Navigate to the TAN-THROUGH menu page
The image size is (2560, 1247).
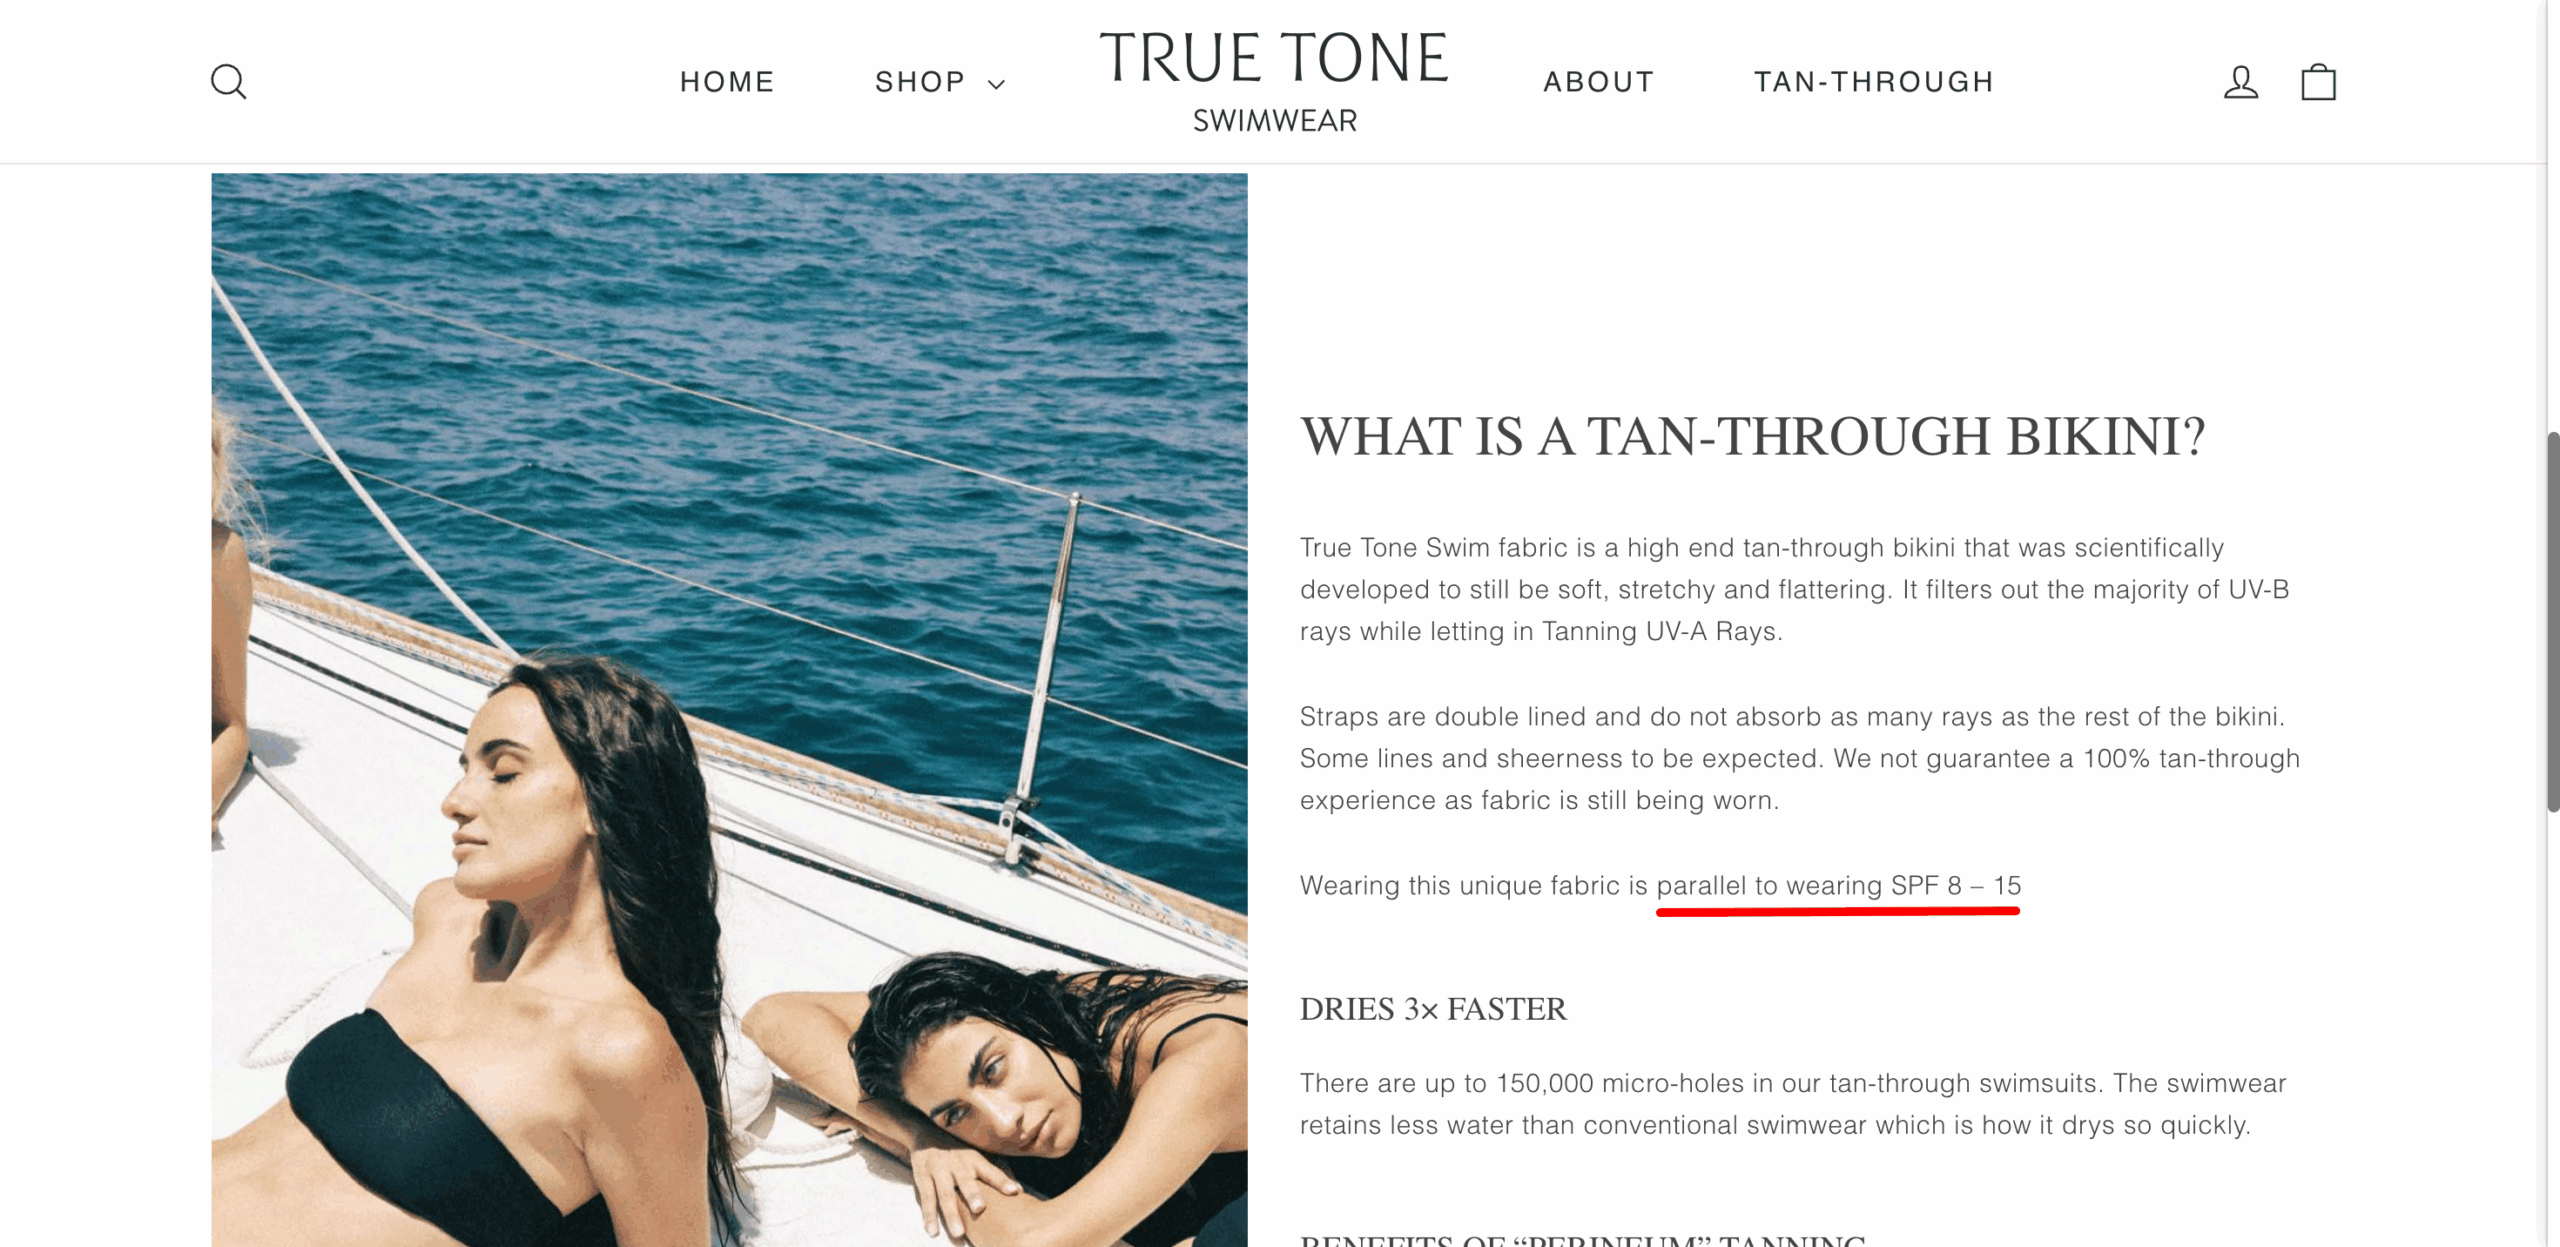[x=1874, y=82]
